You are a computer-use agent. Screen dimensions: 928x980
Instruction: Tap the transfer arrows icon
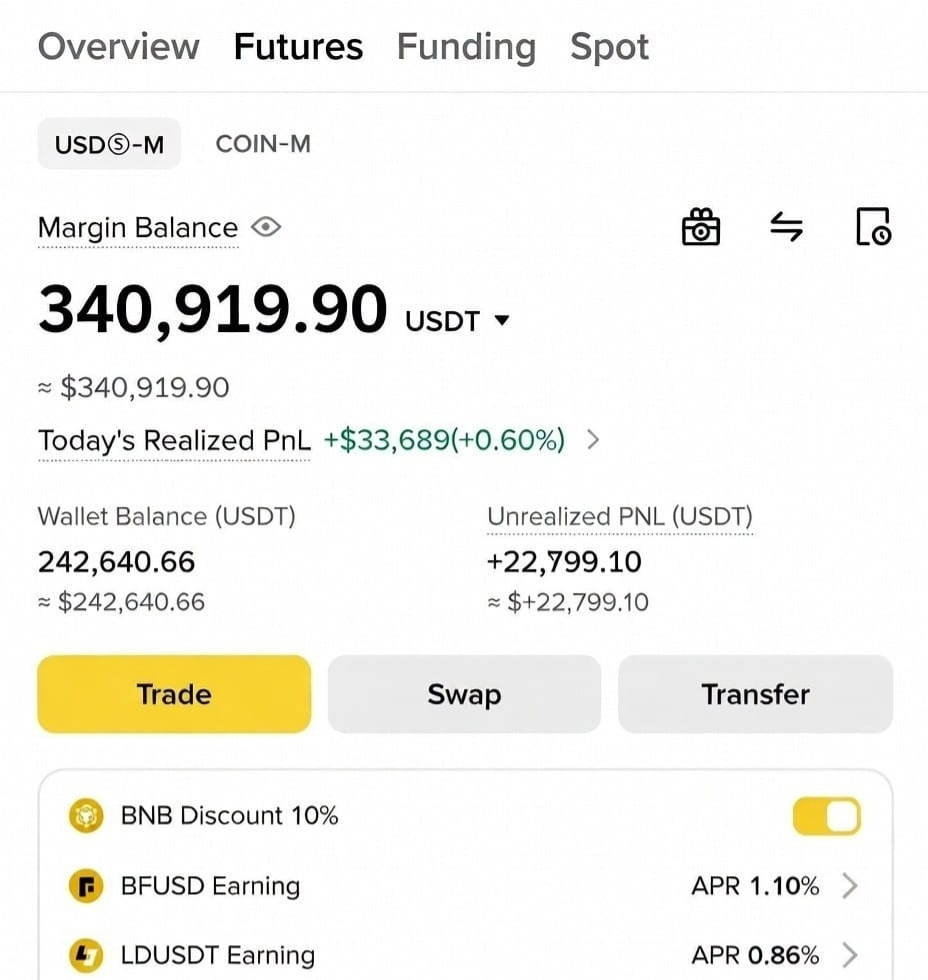tap(786, 226)
